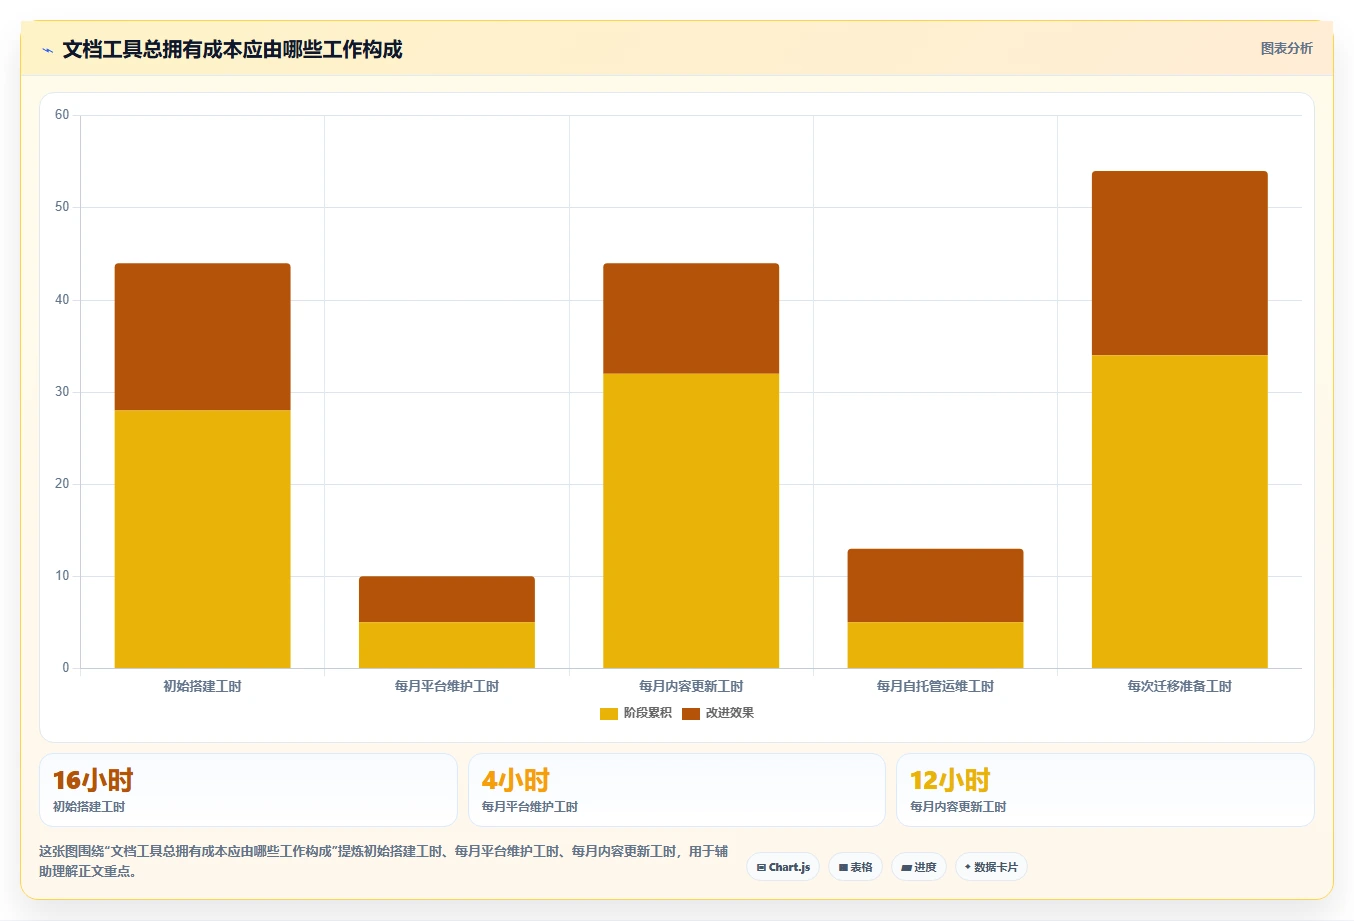1354x921 pixels.
Task: Click the brown segment of 每次迁移准备工时 bar
Action: 1180,263
